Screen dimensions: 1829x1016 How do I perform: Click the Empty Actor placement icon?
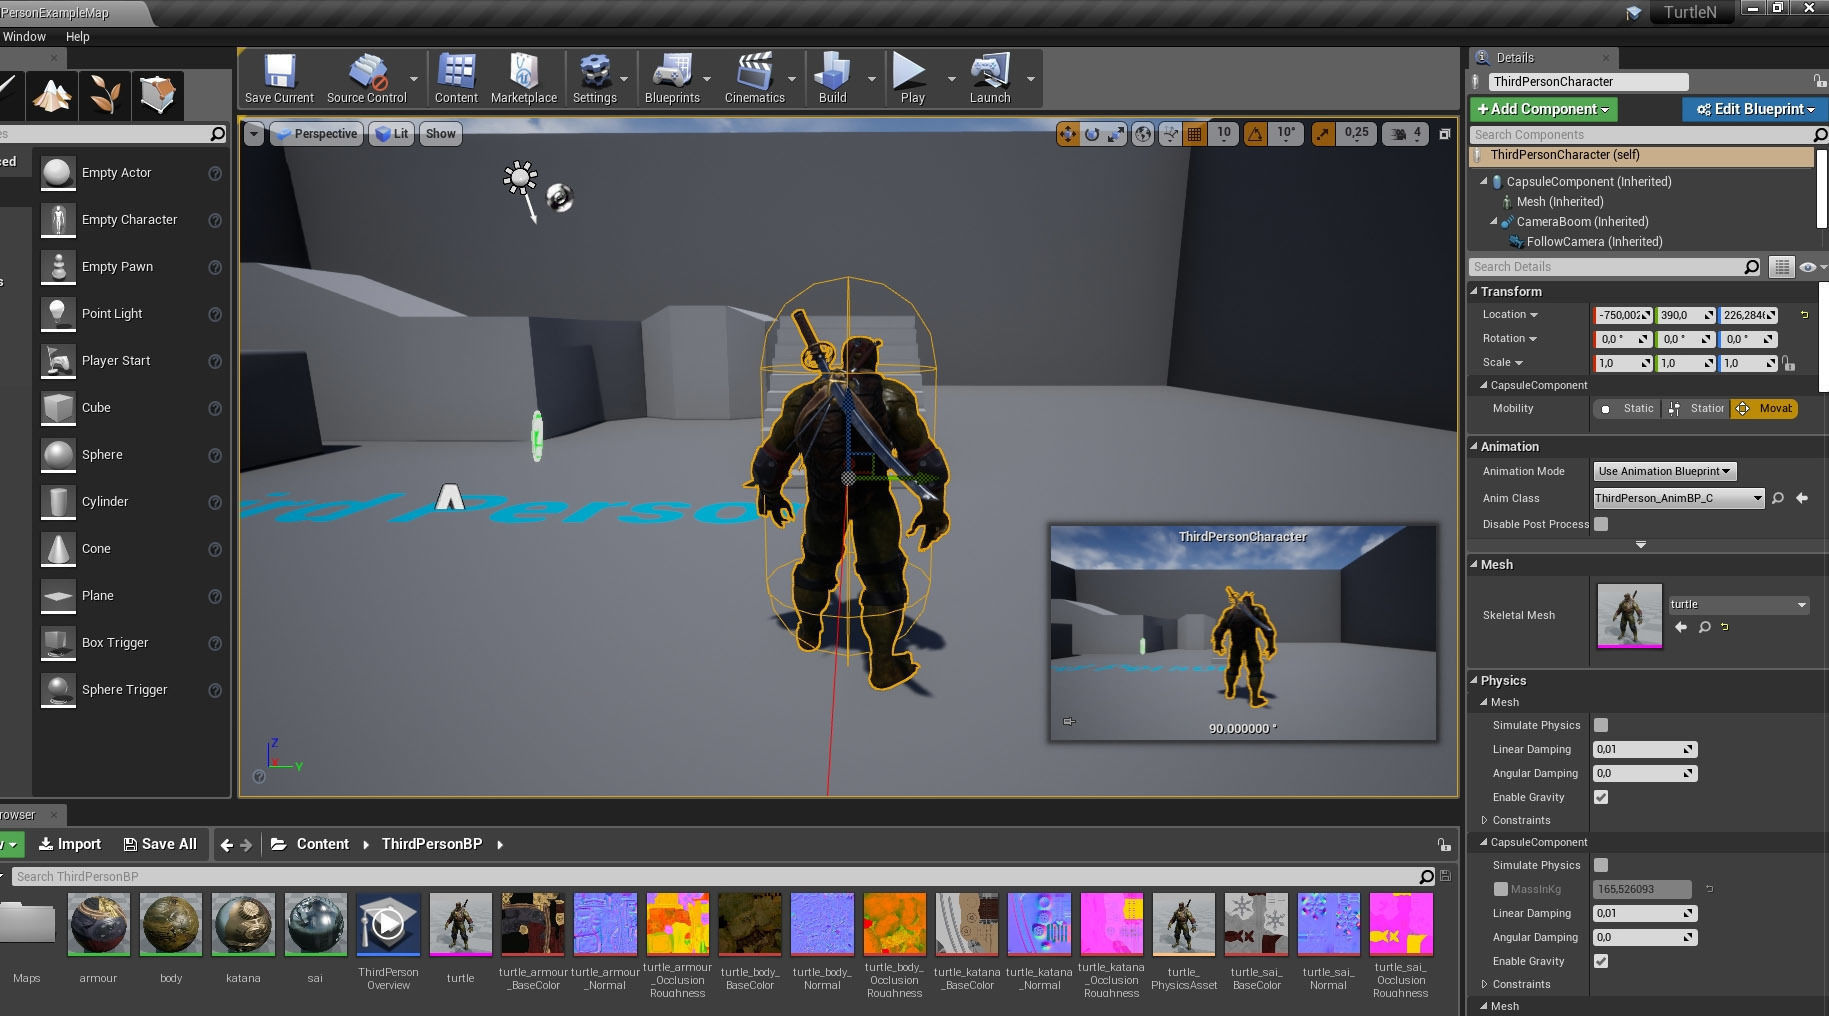(x=58, y=173)
